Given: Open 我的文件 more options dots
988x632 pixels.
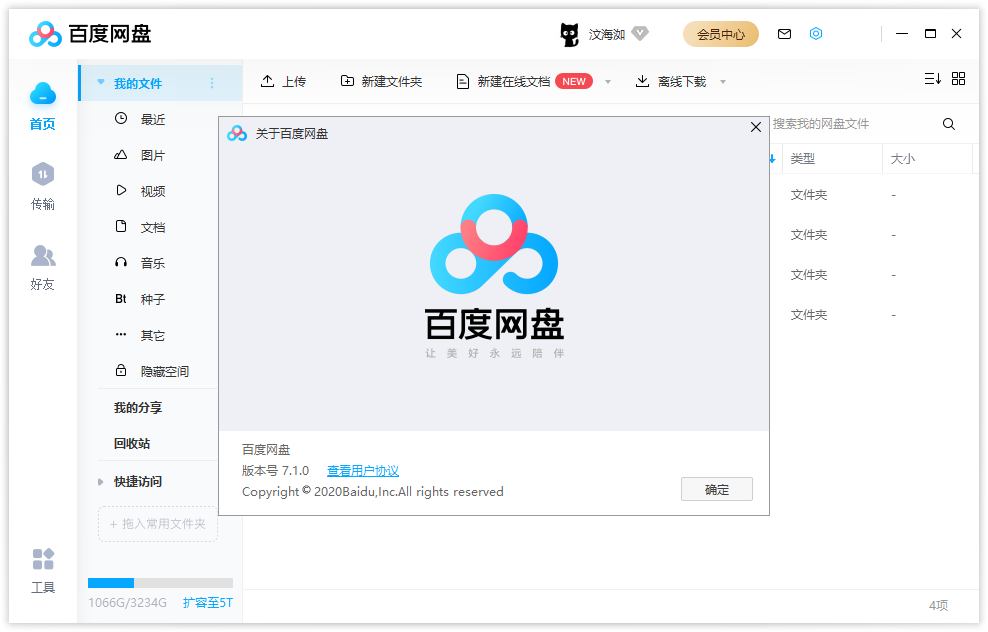Looking at the screenshot, I should [212, 83].
